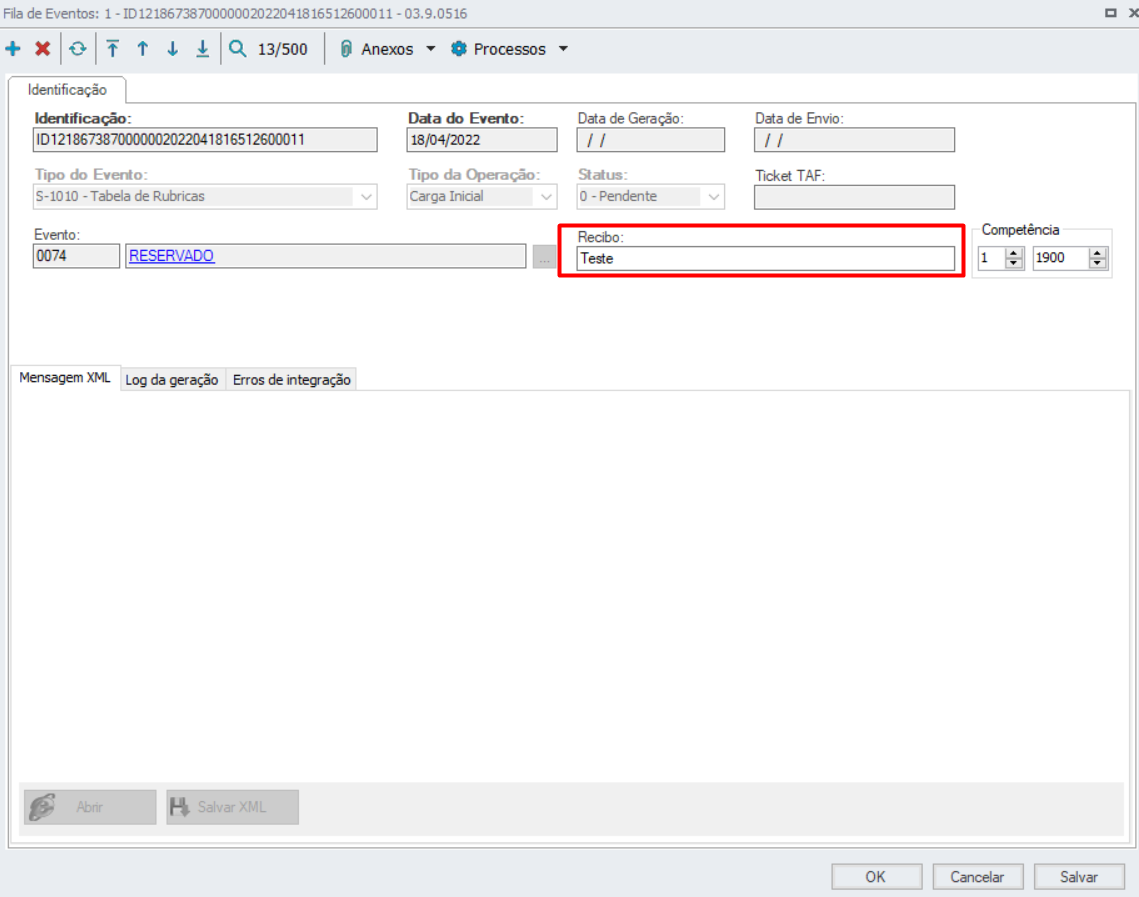
Task: Click the record counter 13/500
Action: [x=283, y=49]
